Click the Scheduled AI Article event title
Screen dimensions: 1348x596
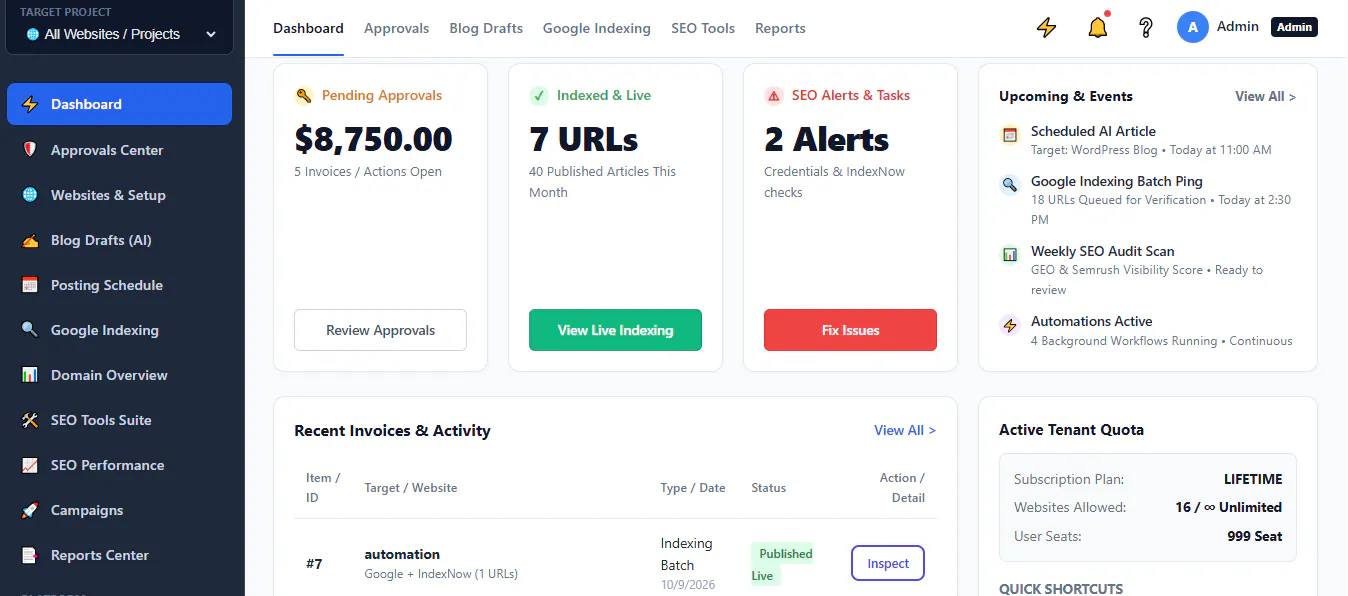(1093, 131)
